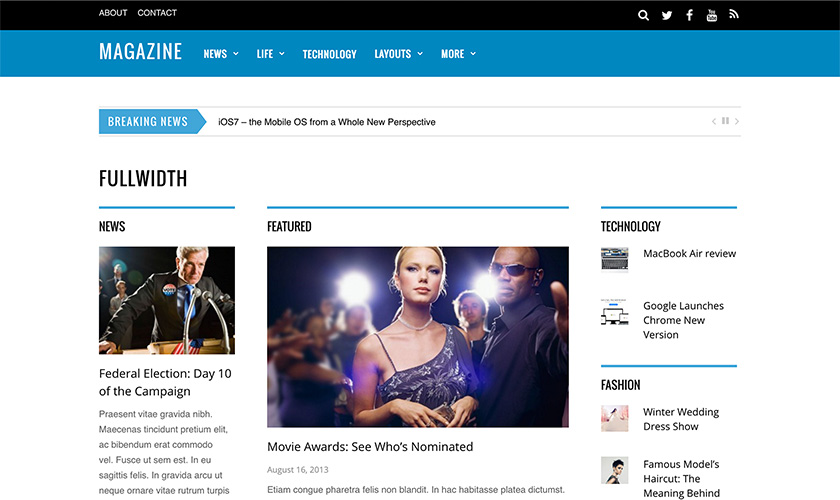The image size is (840, 500).
Task: Open the About page link
Action: click(x=113, y=13)
